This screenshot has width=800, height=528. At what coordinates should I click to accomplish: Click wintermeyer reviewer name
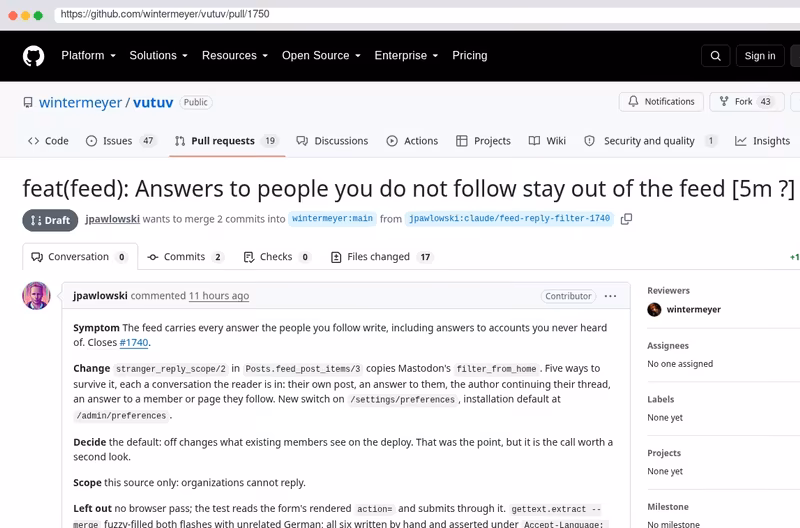pyautogui.click(x=693, y=309)
